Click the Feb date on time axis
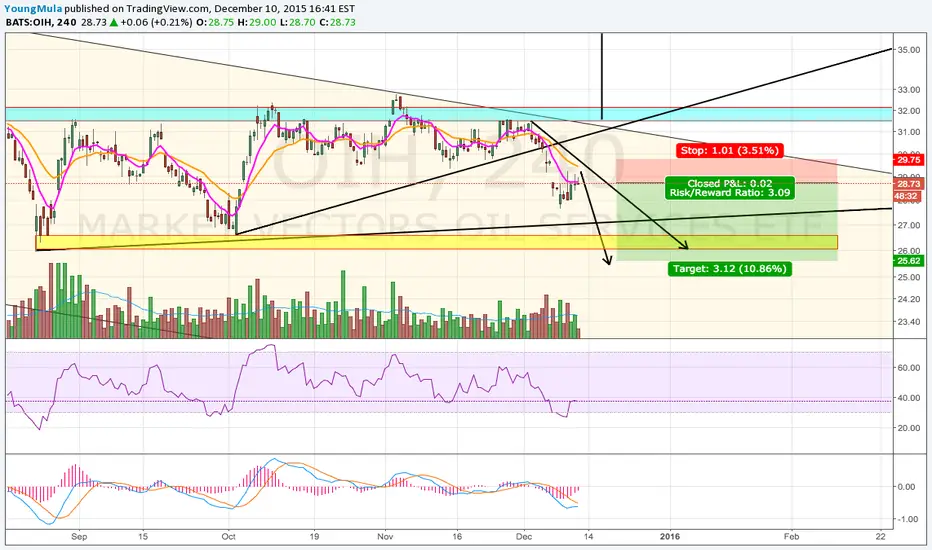The width and height of the screenshot is (932, 550). (x=791, y=536)
